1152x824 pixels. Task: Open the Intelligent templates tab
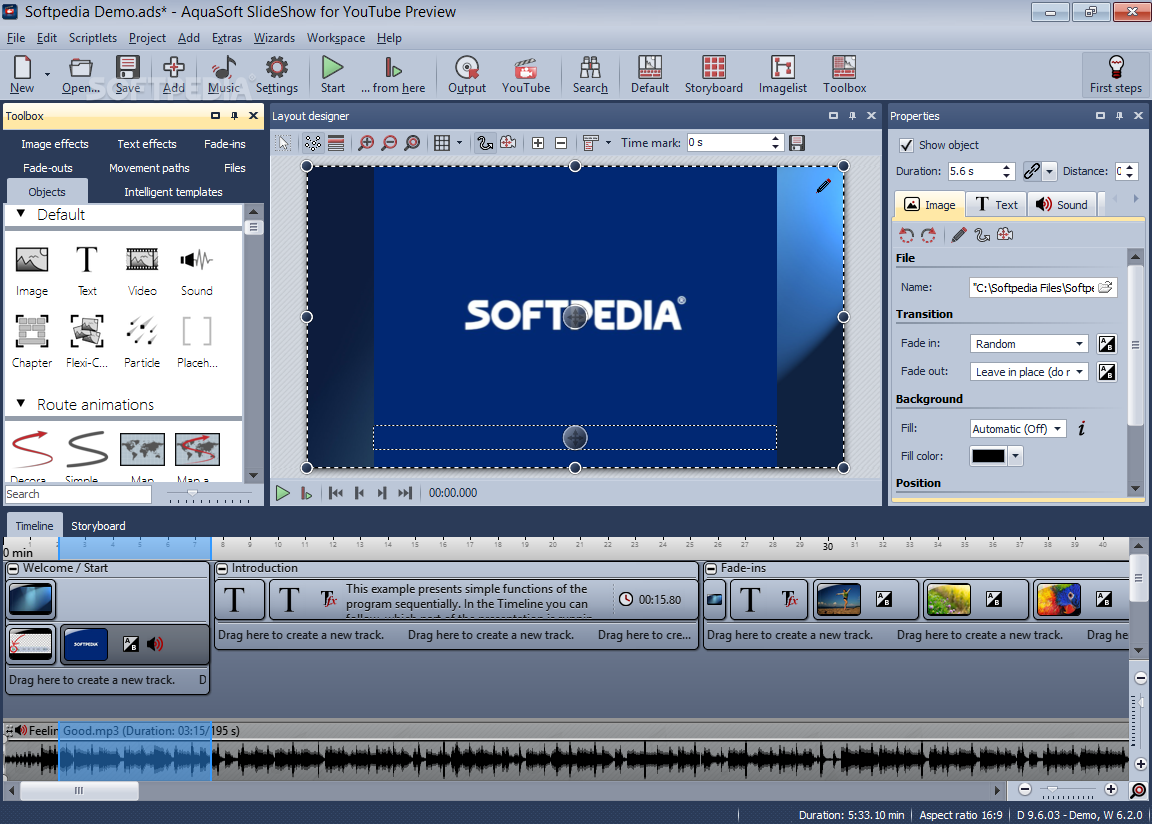click(173, 192)
